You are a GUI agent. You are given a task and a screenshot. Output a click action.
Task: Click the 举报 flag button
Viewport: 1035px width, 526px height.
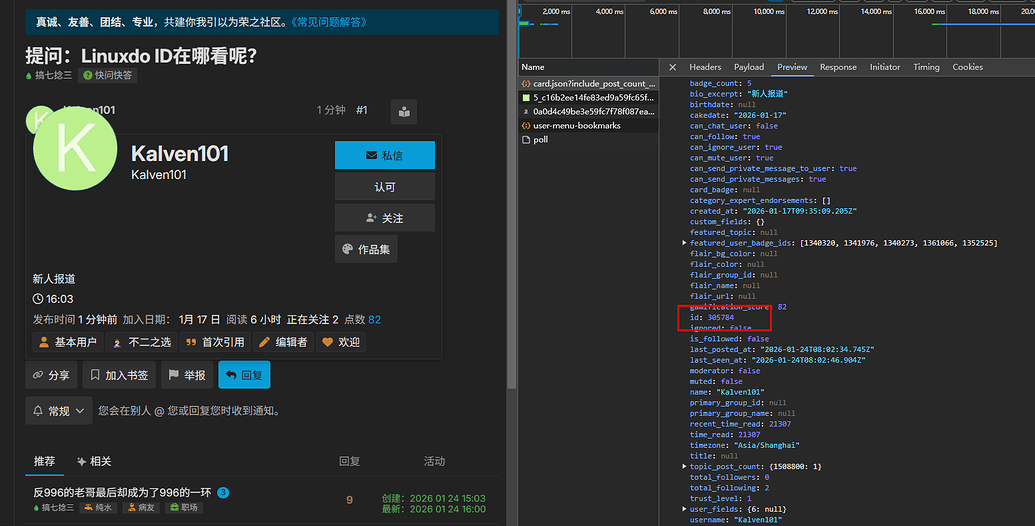[187, 375]
